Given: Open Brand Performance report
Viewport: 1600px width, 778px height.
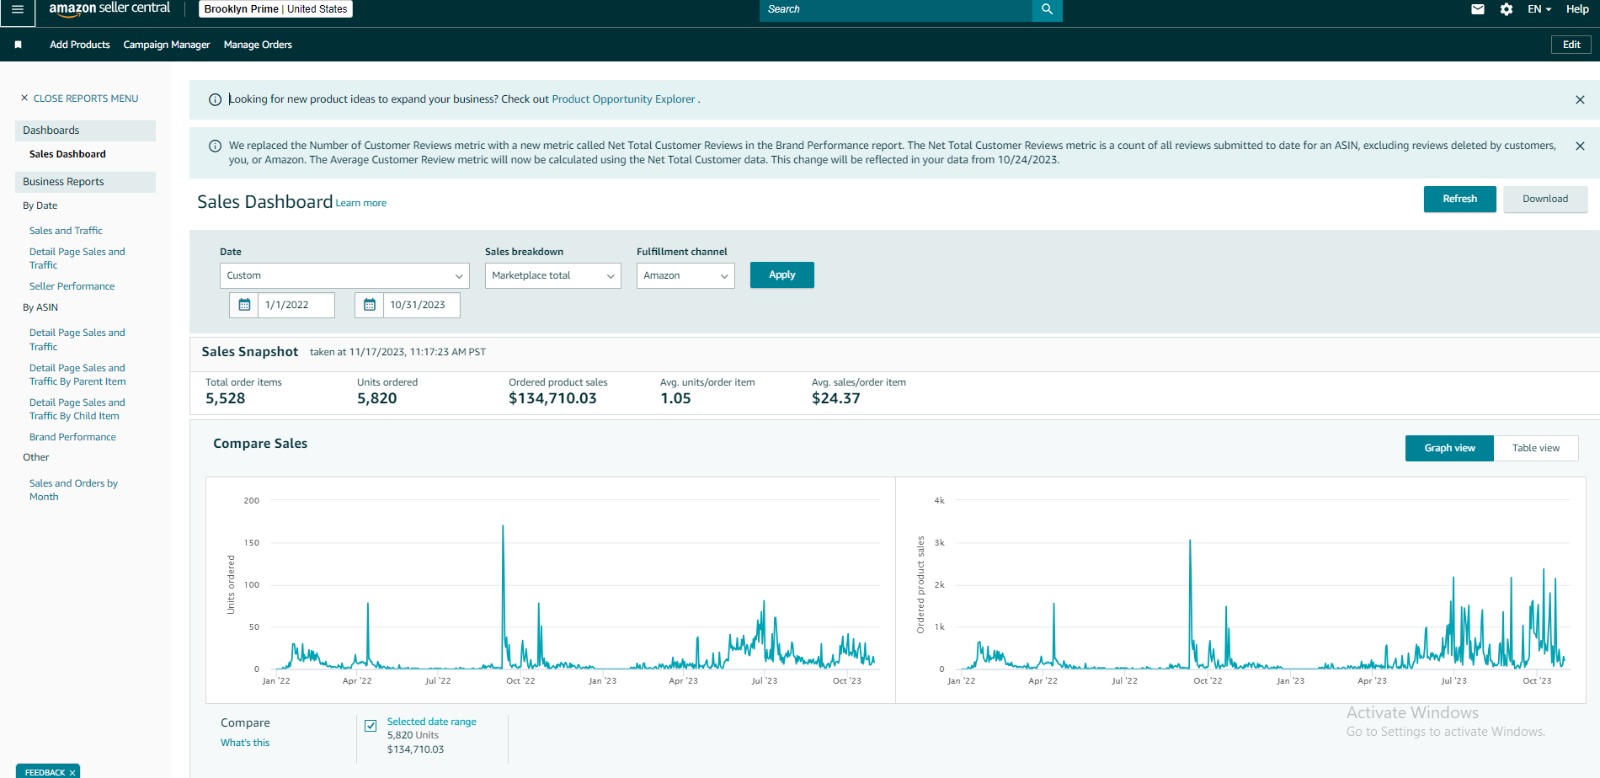Looking at the screenshot, I should 72,437.
